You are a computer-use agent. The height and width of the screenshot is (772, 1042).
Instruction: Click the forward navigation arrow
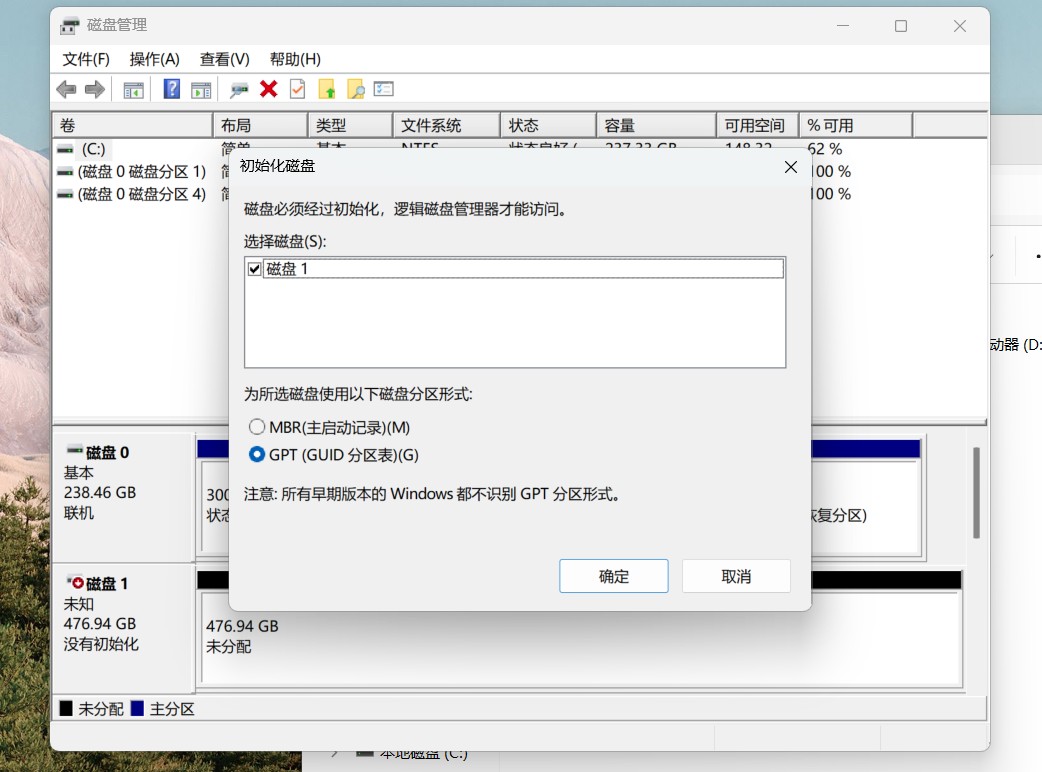tap(96, 89)
